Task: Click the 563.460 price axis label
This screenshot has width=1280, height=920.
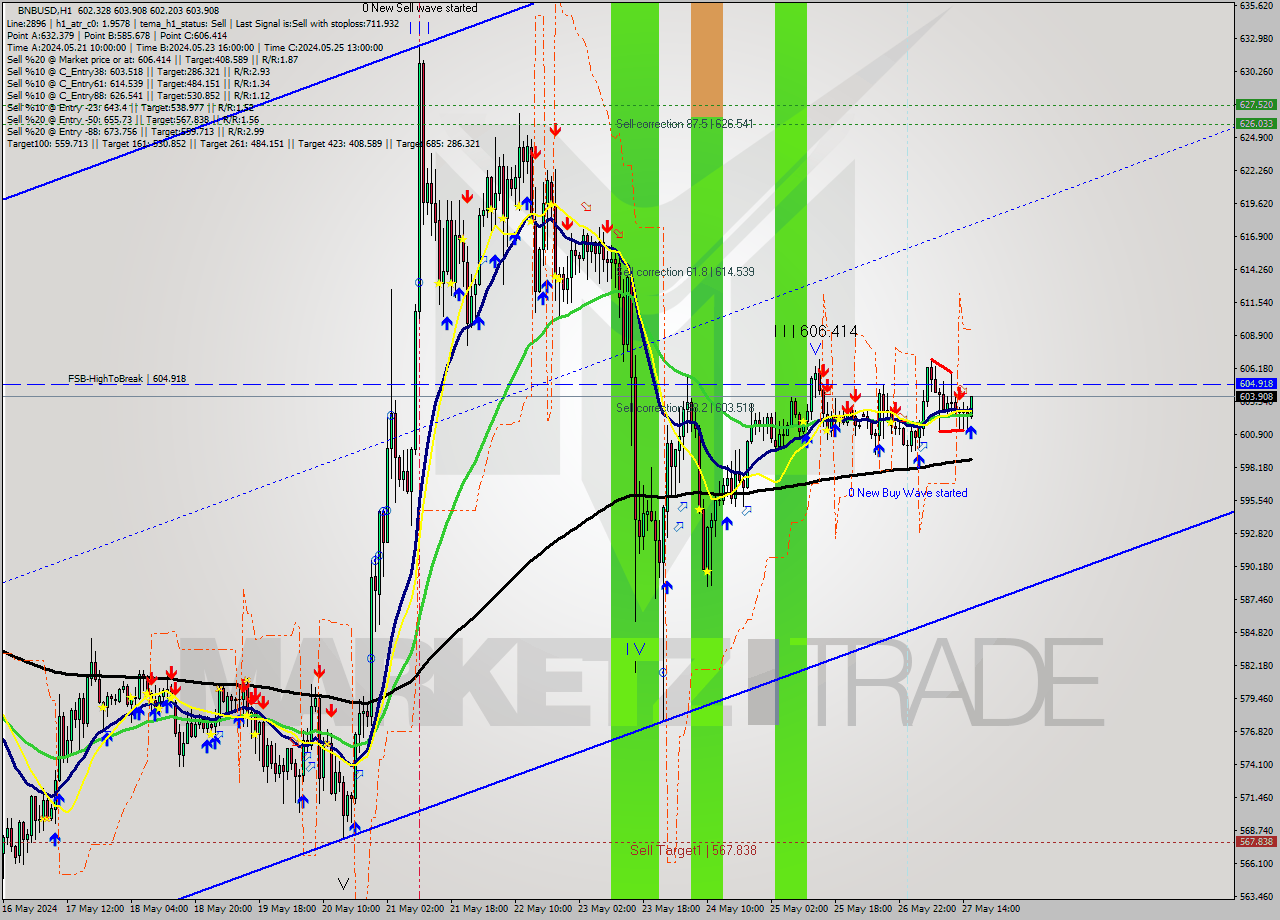Action: (1255, 896)
